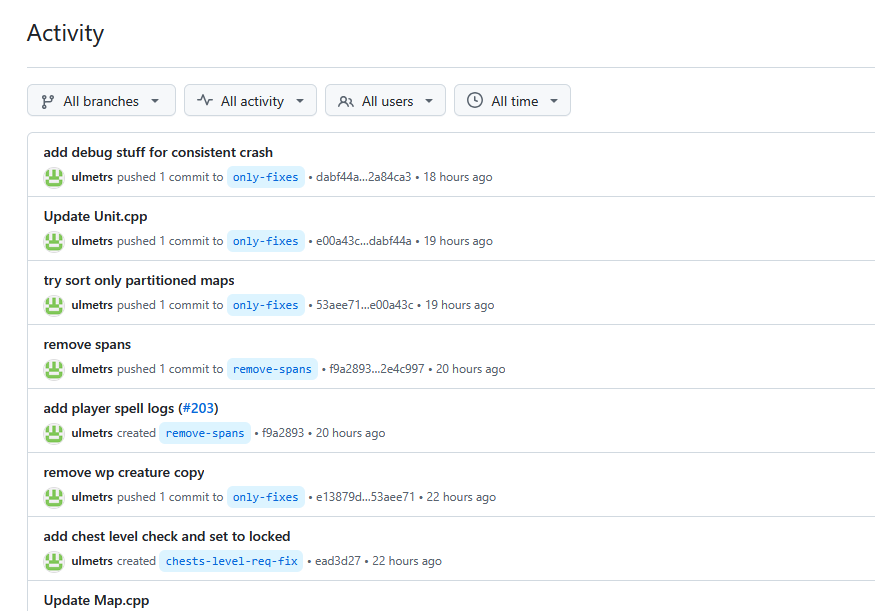Open the All branches dropdown
875x611 pixels.
(101, 100)
